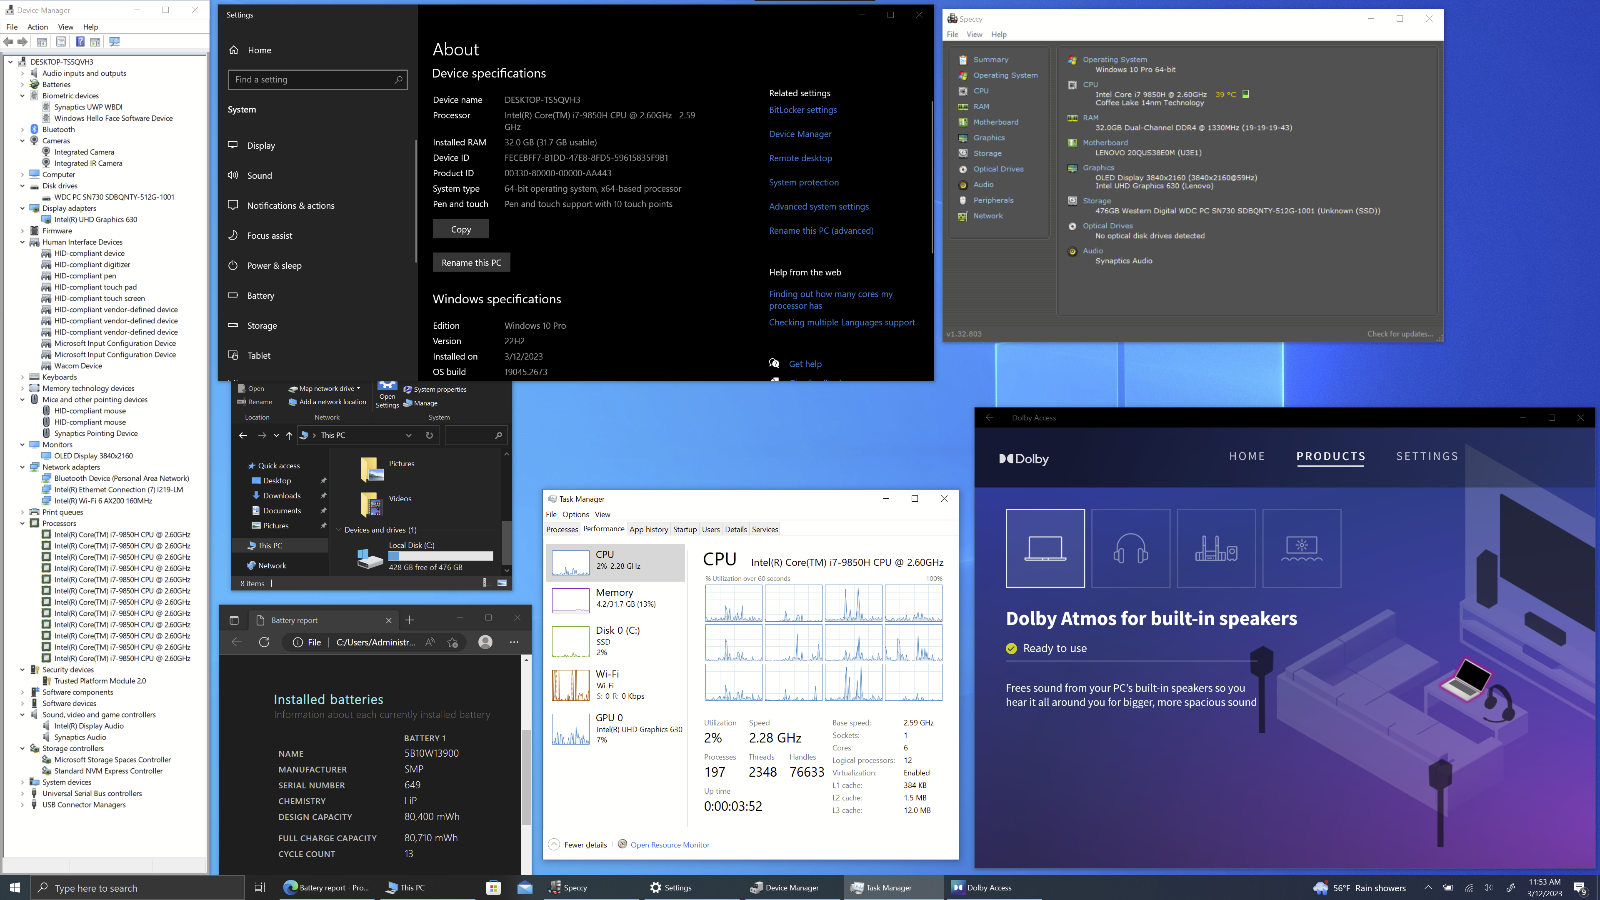Open Motherboard section in Speccy
The width and height of the screenshot is (1600, 900).
pyautogui.click(x=996, y=122)
